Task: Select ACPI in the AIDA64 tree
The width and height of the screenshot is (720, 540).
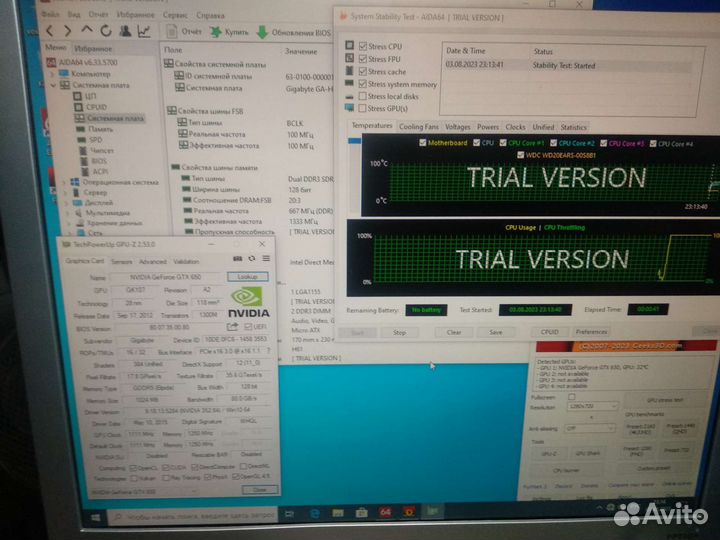Action: coord(94,171)
